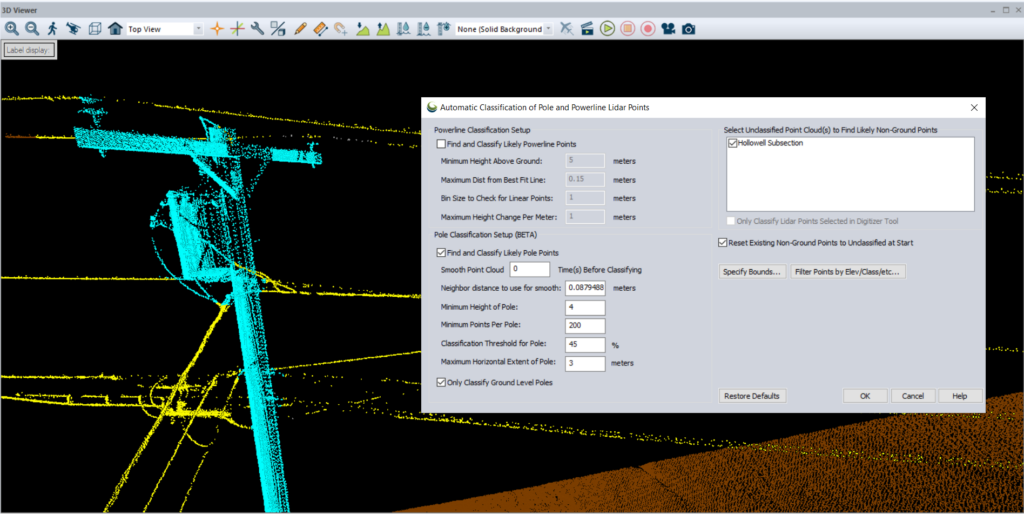Click the Powerline Classification Setup heading
The height and width of the screenshot is (514, 1024).
[x=482, y=130]
